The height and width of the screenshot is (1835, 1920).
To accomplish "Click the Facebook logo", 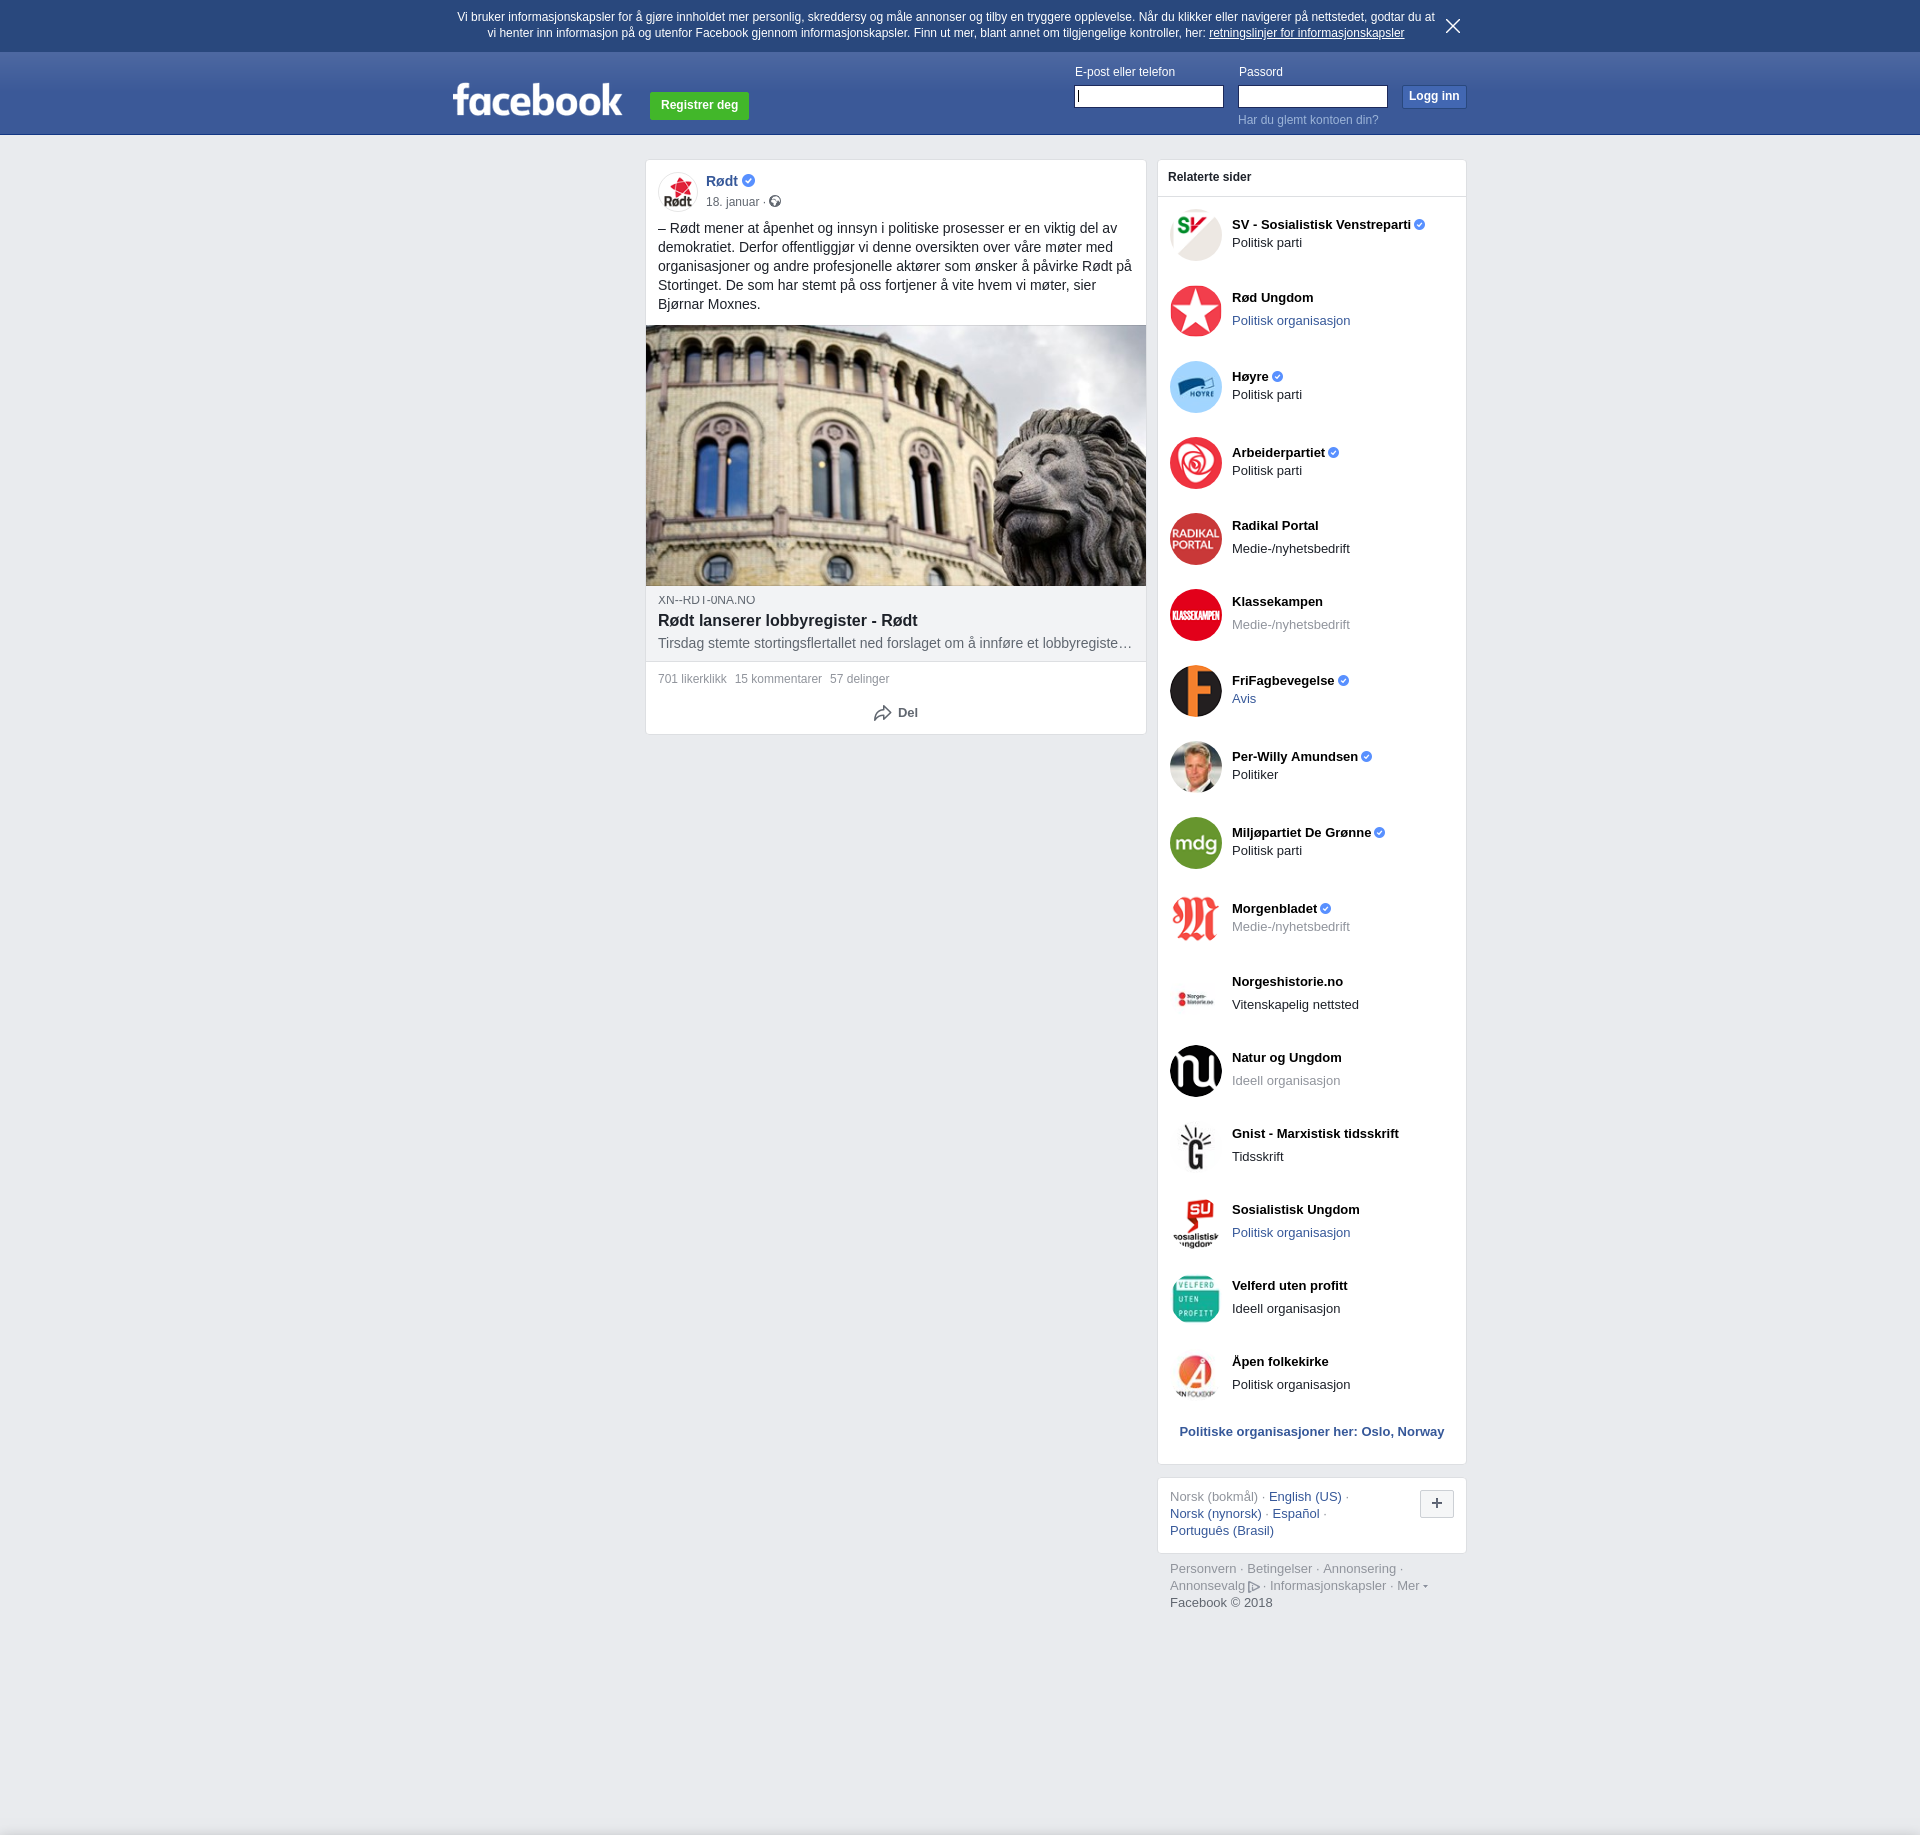I will [x=537, y=100].
